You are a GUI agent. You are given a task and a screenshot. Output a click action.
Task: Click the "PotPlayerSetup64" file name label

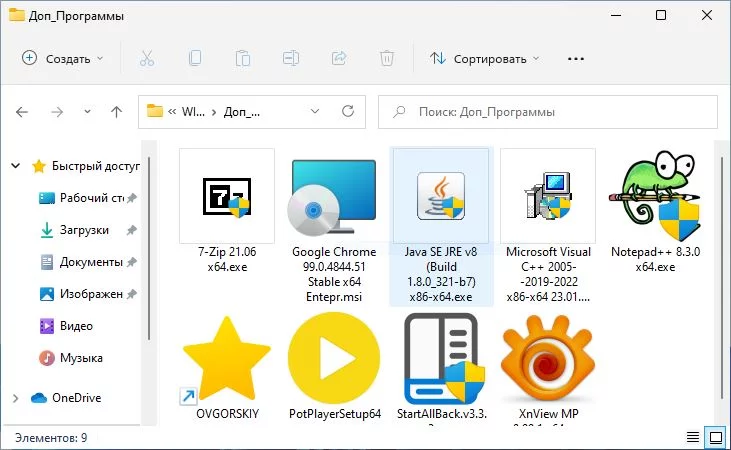[335, 414]
